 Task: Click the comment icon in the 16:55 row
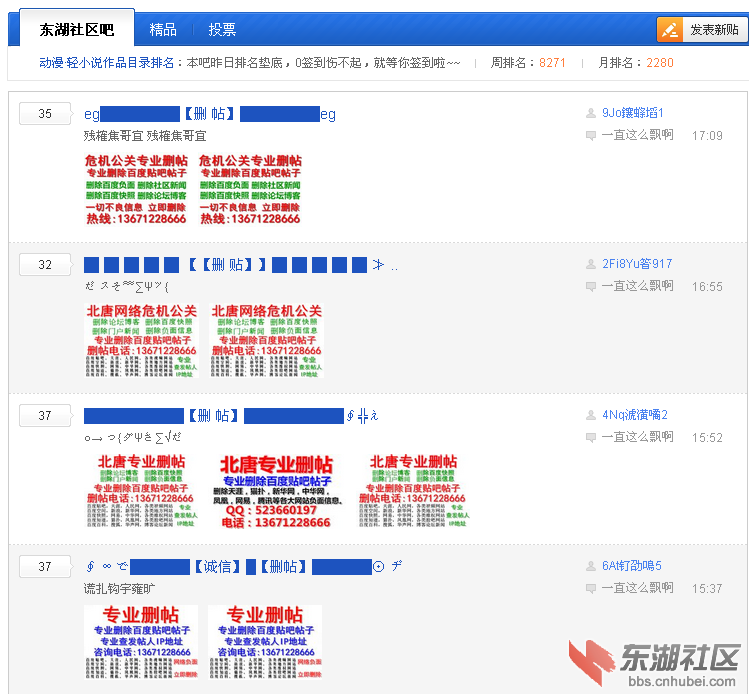point(591,287)
